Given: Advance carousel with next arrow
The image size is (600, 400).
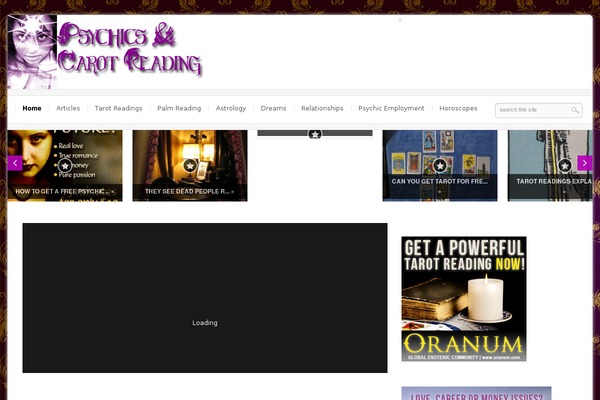Looking at the screenshot, I should click(585, 163).
